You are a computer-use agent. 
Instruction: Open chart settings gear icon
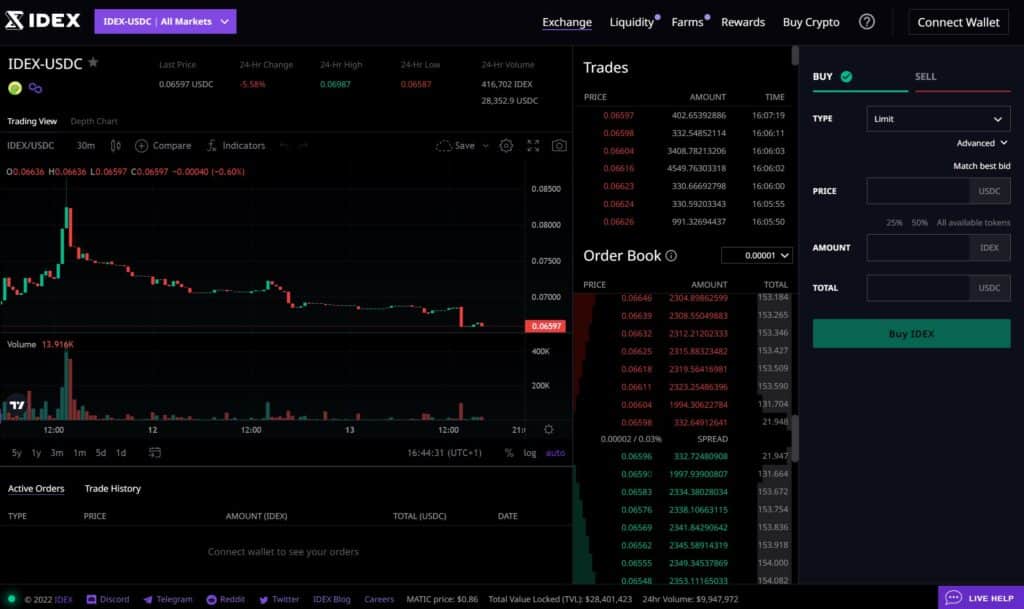506,145
